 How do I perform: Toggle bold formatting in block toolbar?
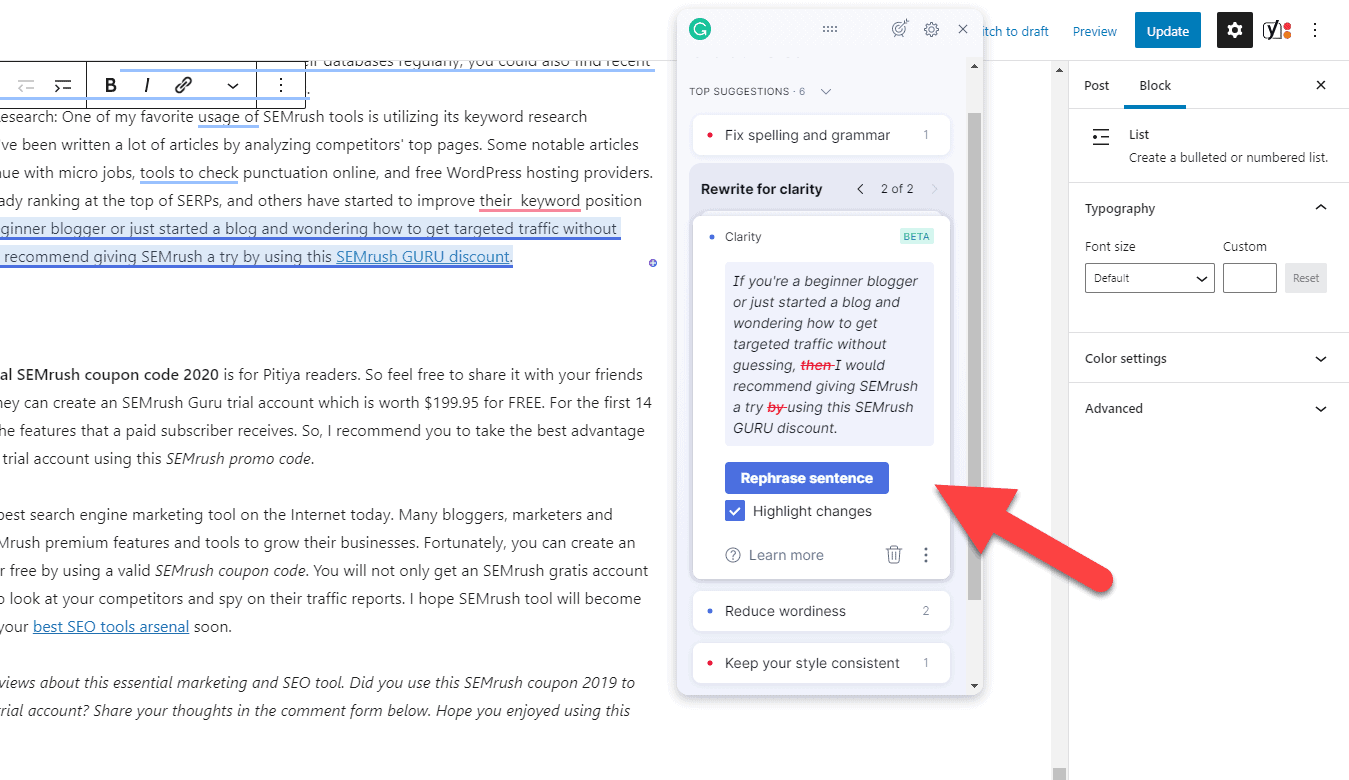tap(111, 85)
